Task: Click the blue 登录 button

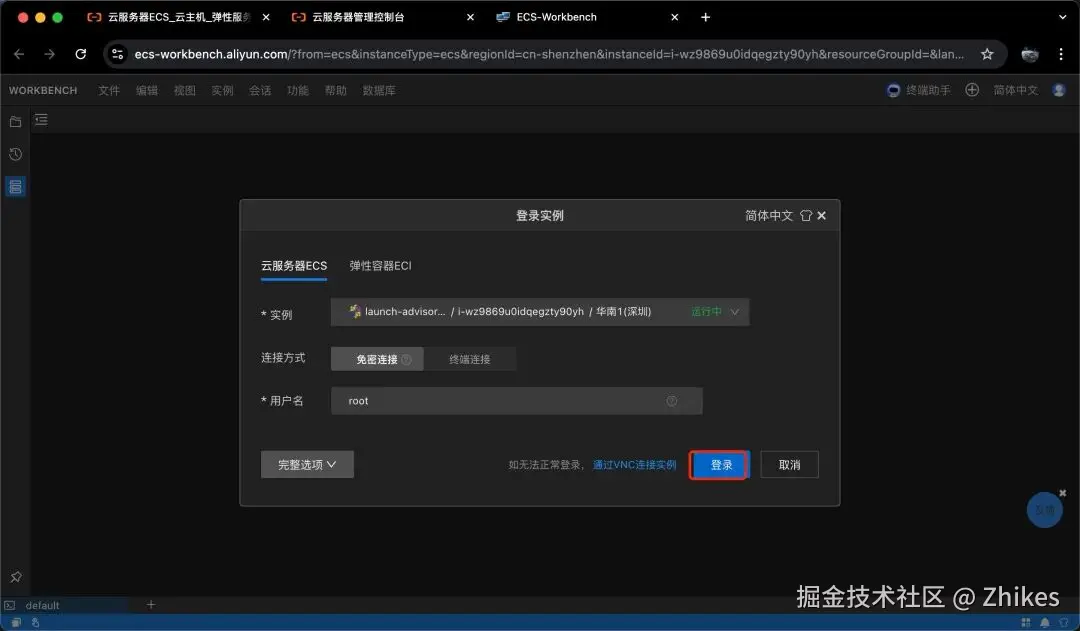Action: tap(719, 465)
